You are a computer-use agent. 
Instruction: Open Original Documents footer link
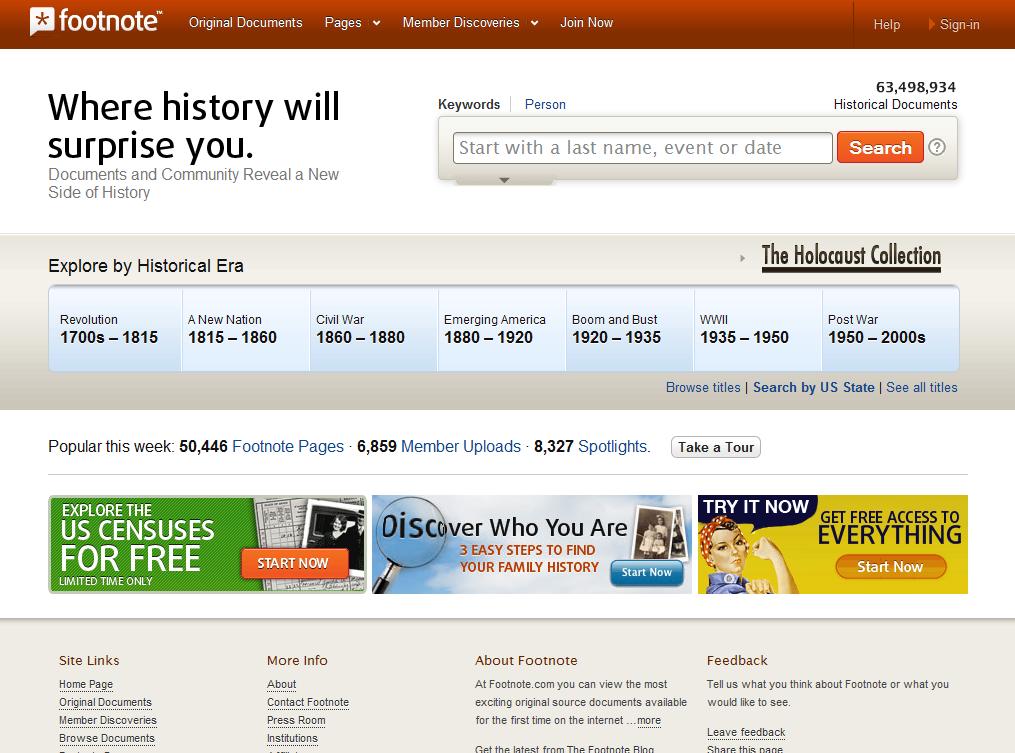[x=106, y=702]
